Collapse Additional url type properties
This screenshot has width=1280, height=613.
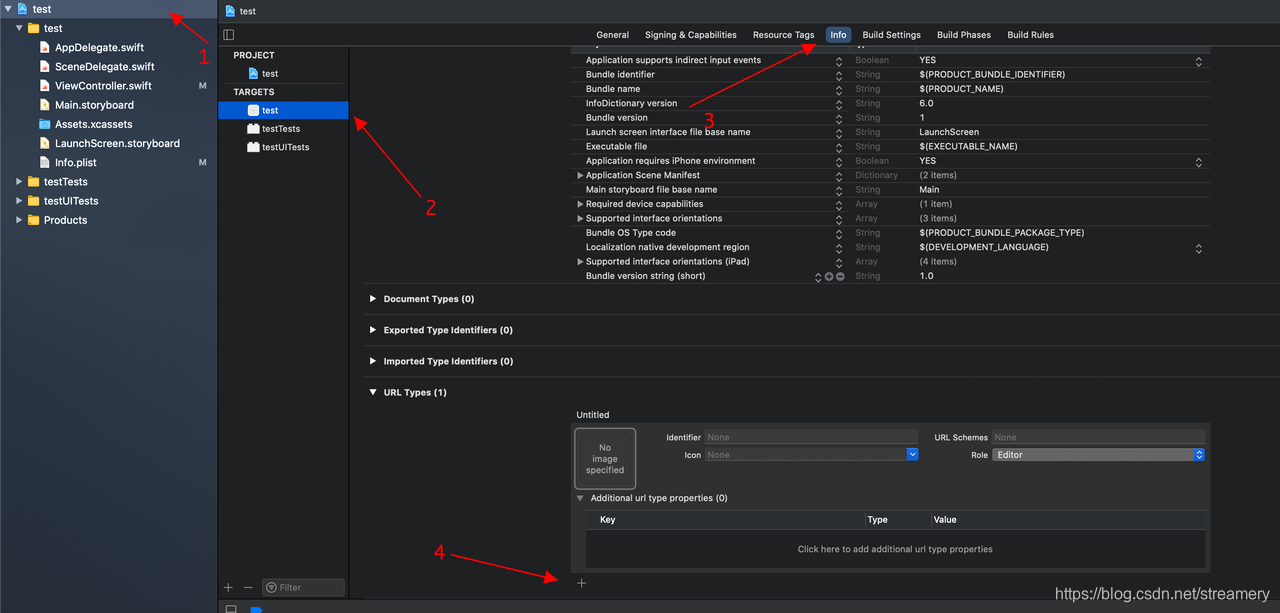(x=580, y=498)
